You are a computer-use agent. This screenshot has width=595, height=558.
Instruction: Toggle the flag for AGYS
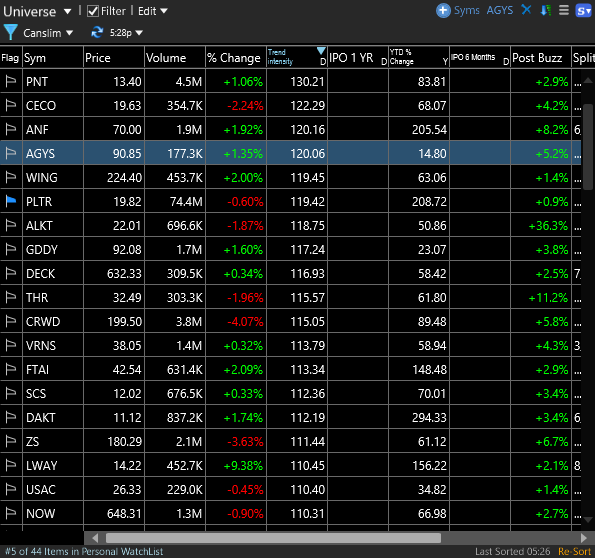click(11, 153)
